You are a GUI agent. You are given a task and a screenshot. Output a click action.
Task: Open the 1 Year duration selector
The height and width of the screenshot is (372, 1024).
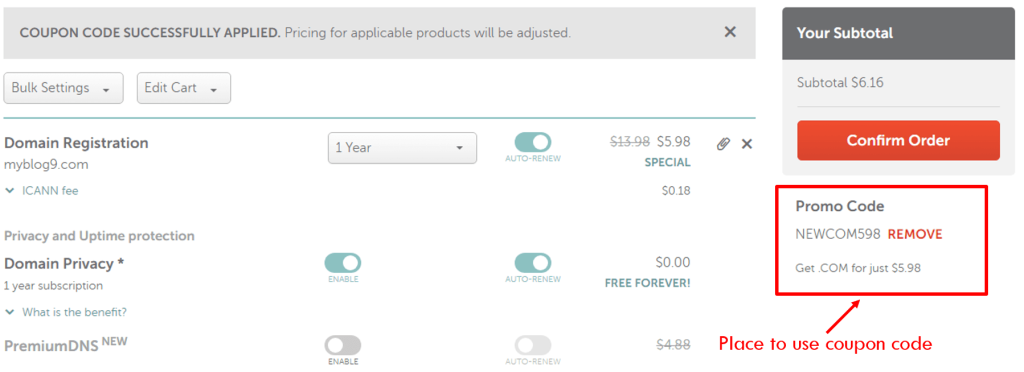[402, 147]
